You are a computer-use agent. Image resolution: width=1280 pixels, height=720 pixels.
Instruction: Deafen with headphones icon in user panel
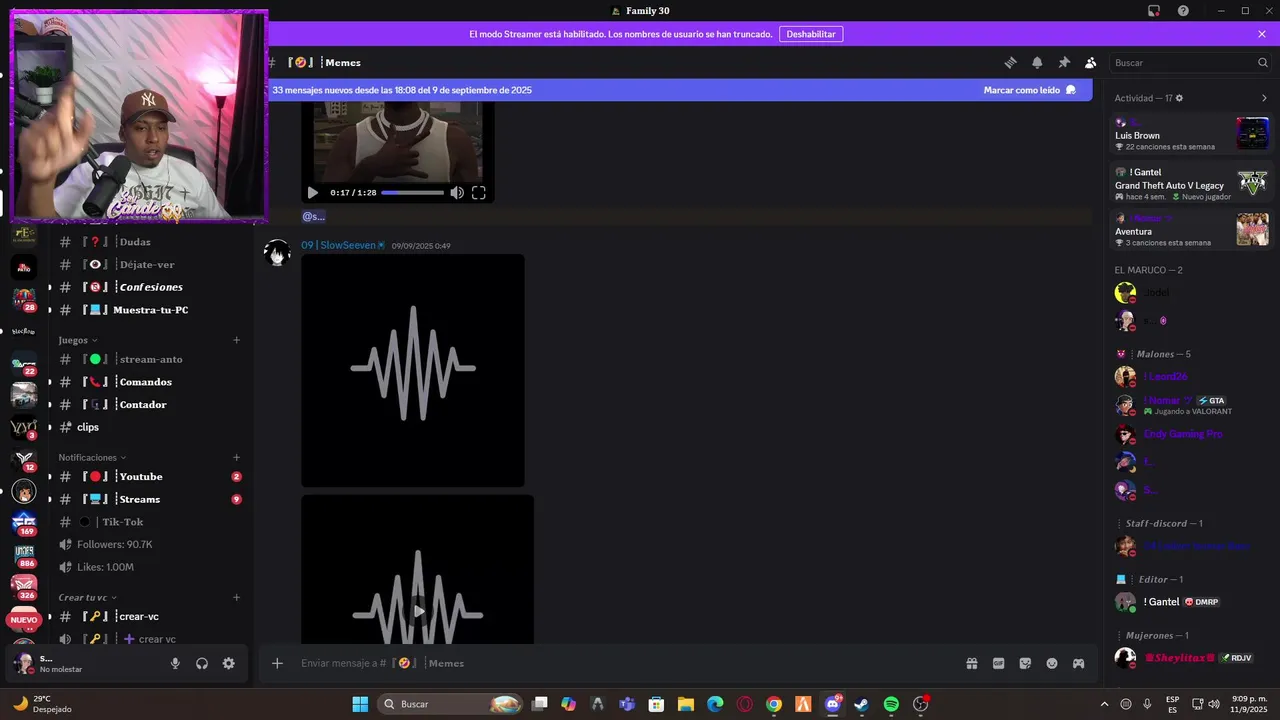click(202, 663)
